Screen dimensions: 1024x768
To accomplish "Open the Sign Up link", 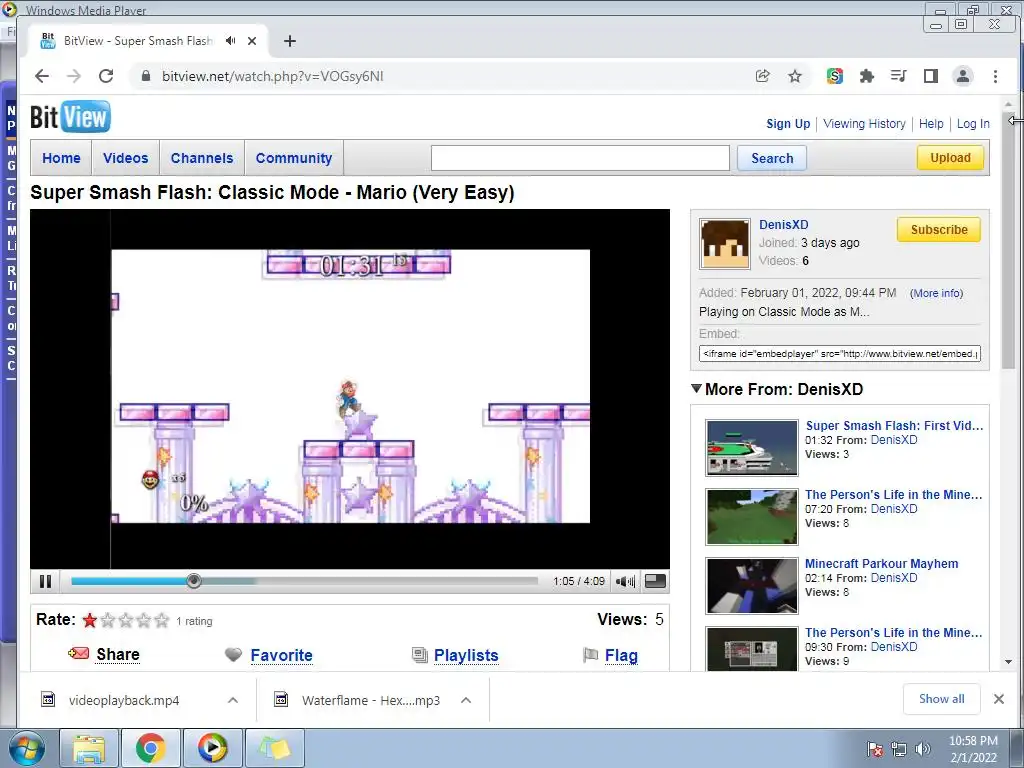I will pyautogui.click(x=788, y=123).
